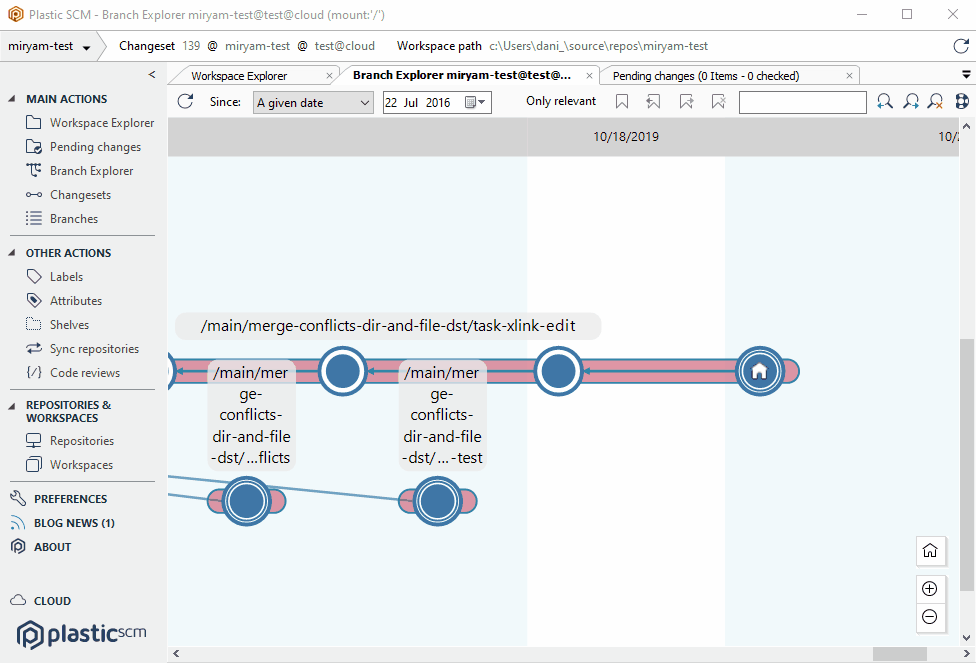Open the Code reviews view
This screenshot has height=663, width=976.
[88, 372]
